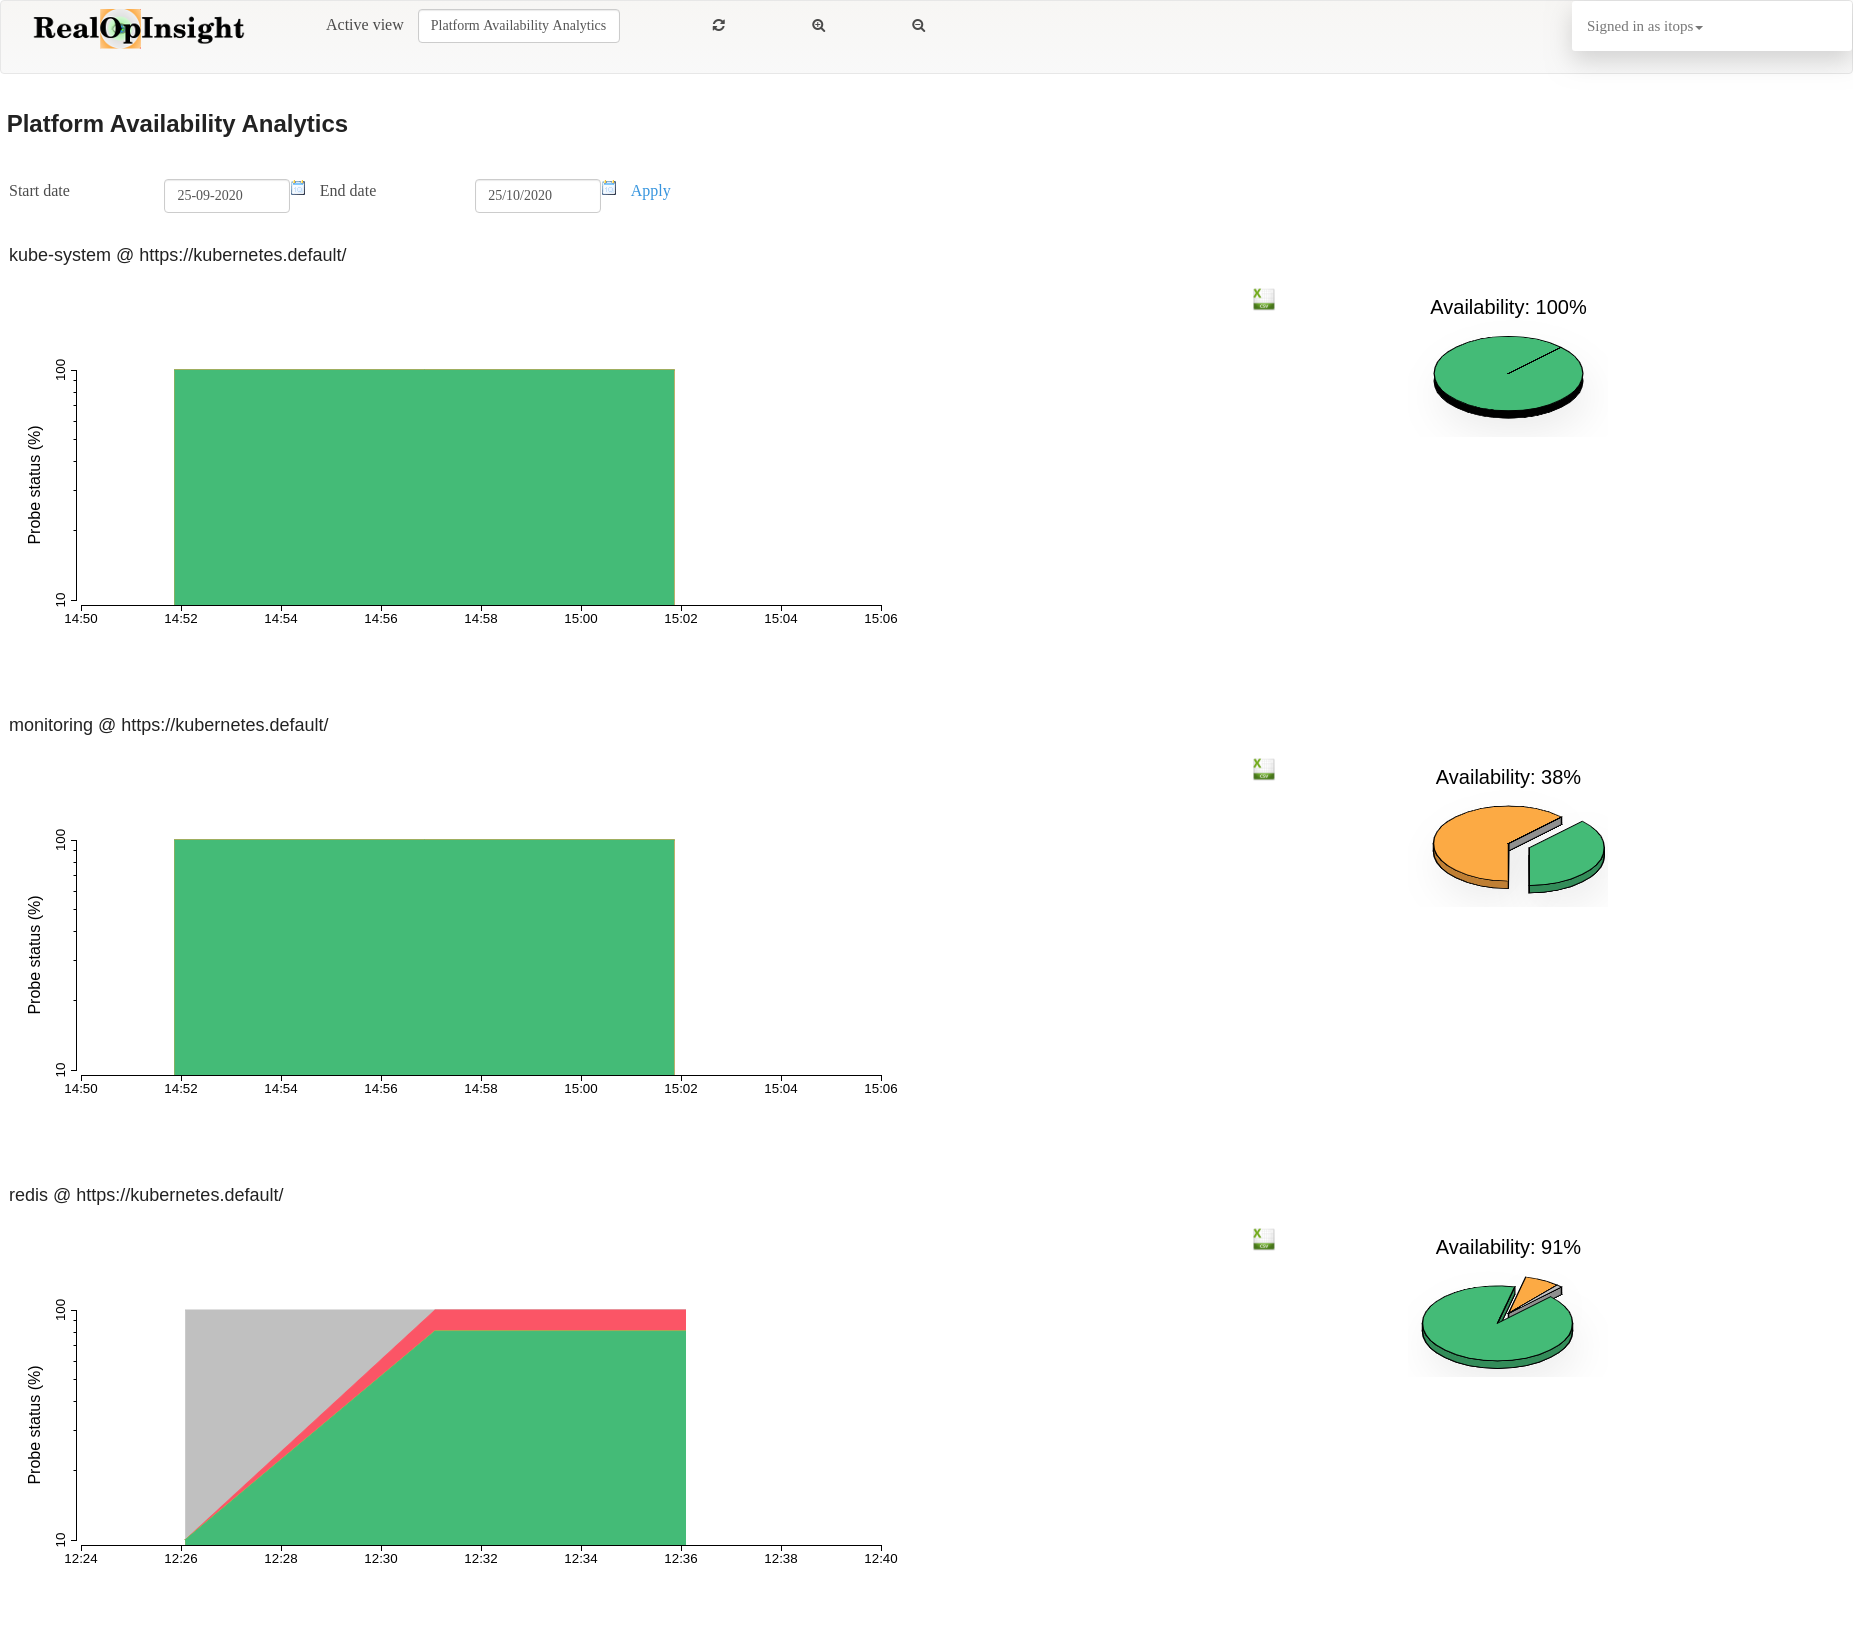Screen dimensions: 1853x1632
Task: Click the red band in redis probe chart
Action: point(560,1320)
